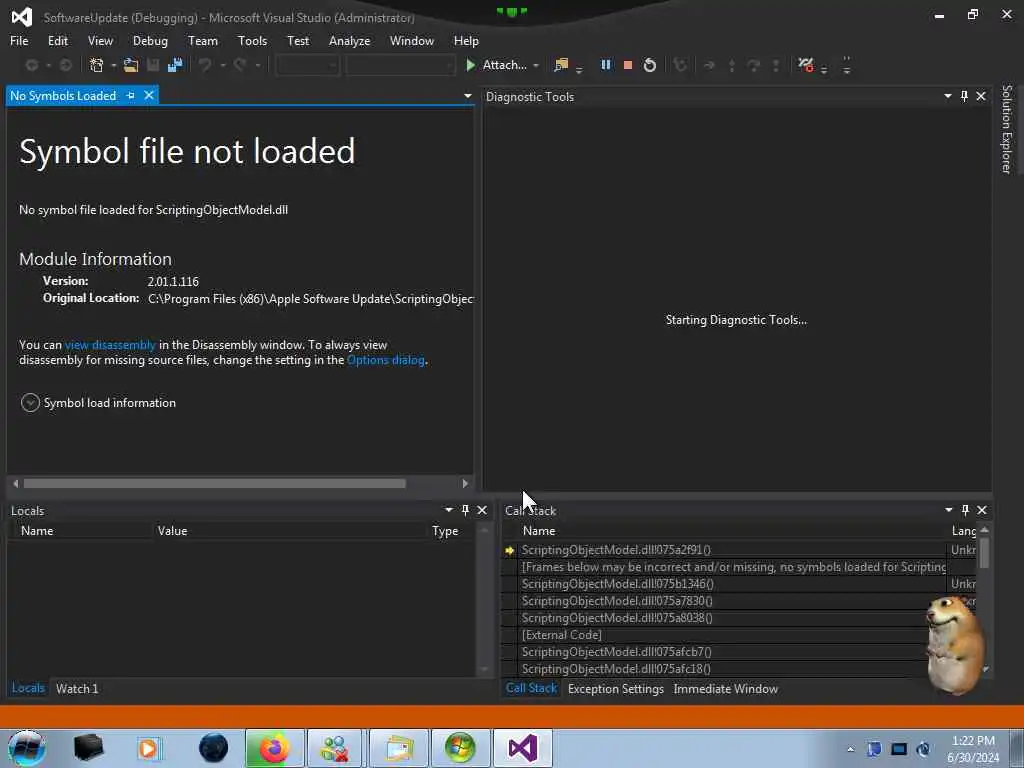This screenshot has height=768, width=1024.
Task: Click the Open File toolbar icon
Action: click(131, 65)
